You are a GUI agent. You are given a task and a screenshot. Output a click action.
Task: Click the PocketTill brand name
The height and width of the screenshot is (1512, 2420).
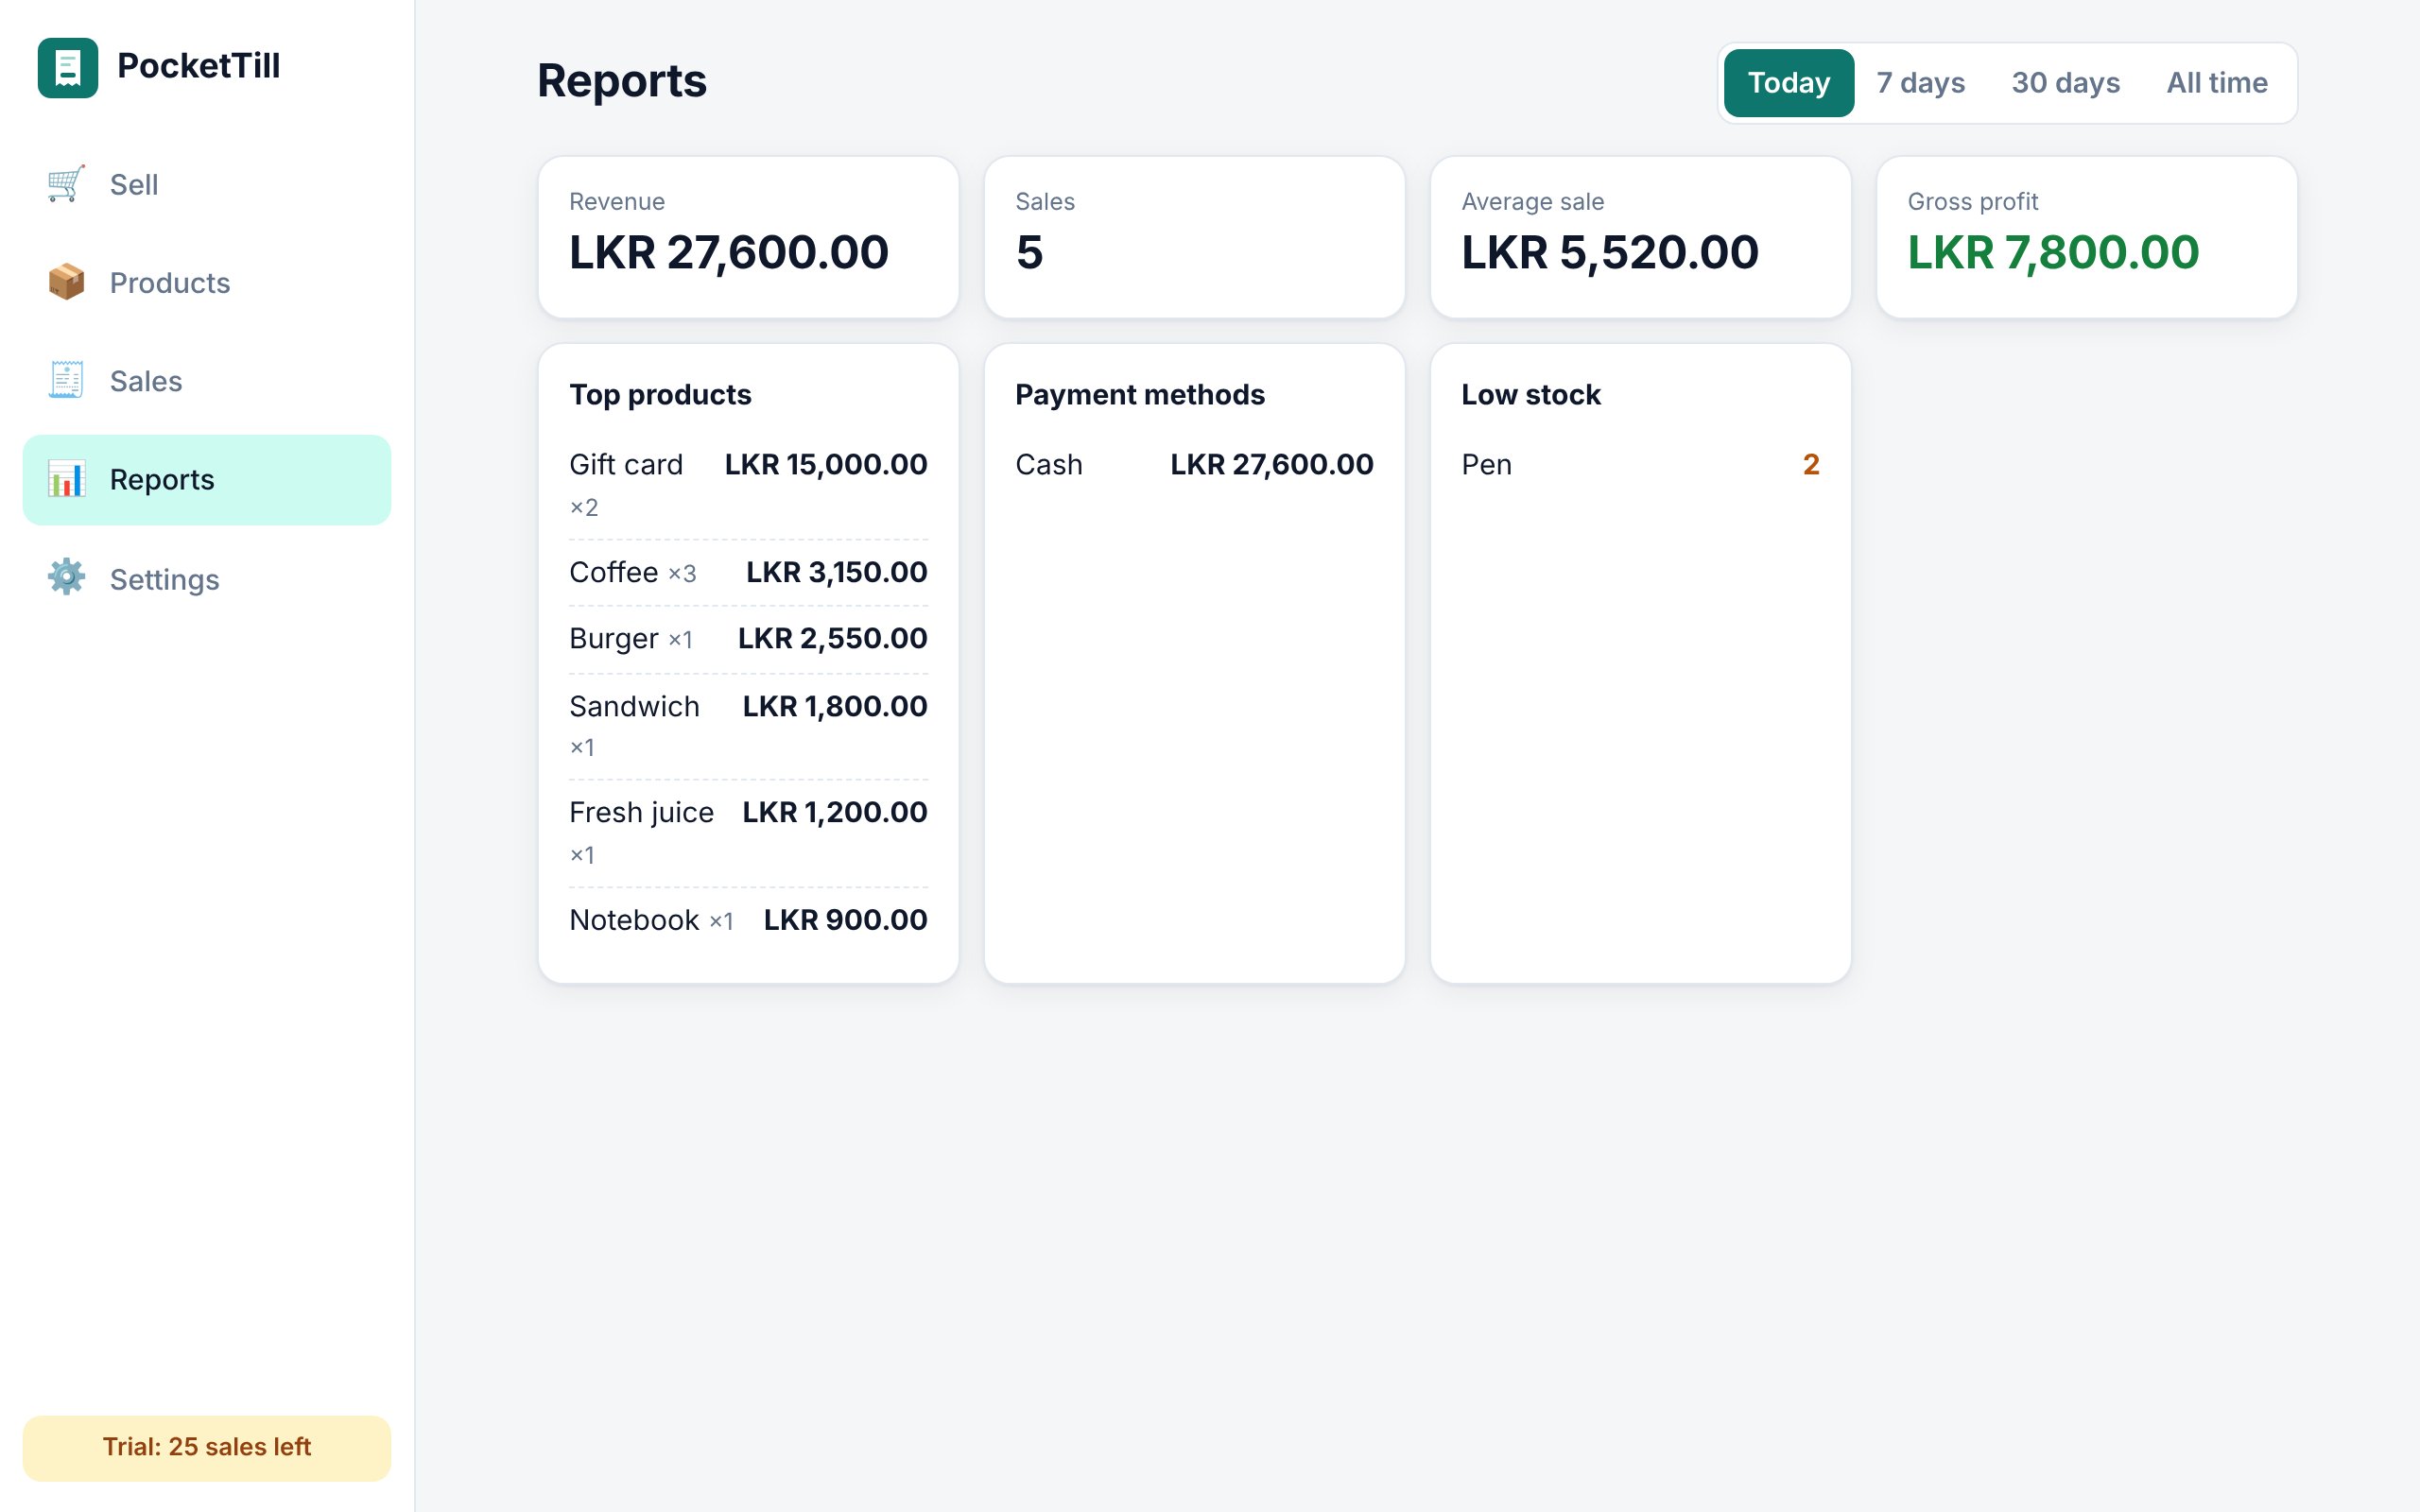[x=199, y=66]
